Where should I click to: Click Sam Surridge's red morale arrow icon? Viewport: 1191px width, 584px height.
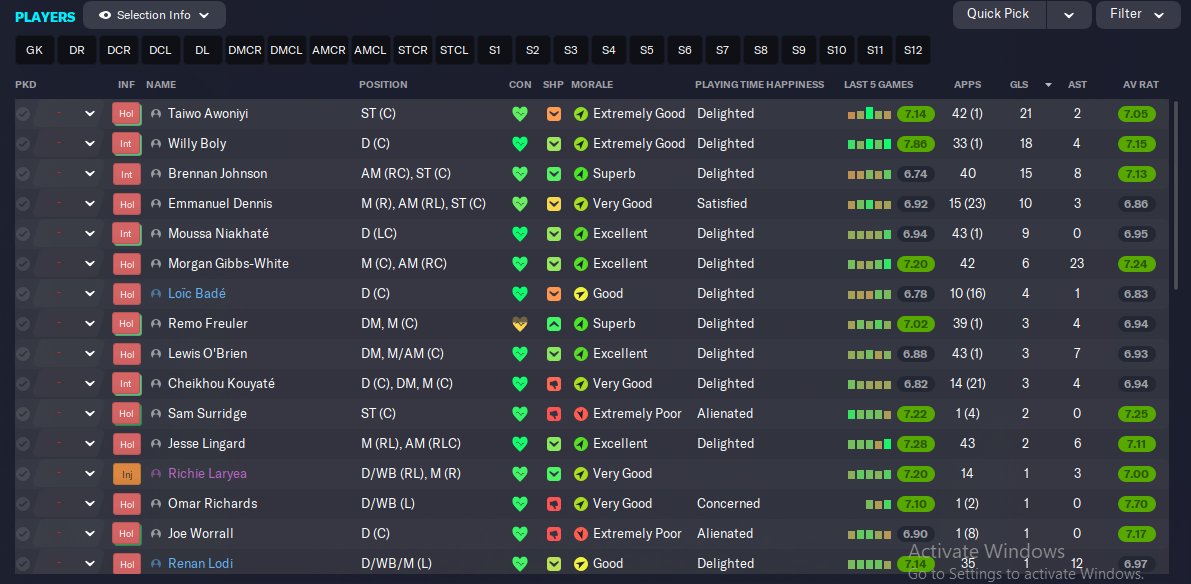click(x=581, y=414)
